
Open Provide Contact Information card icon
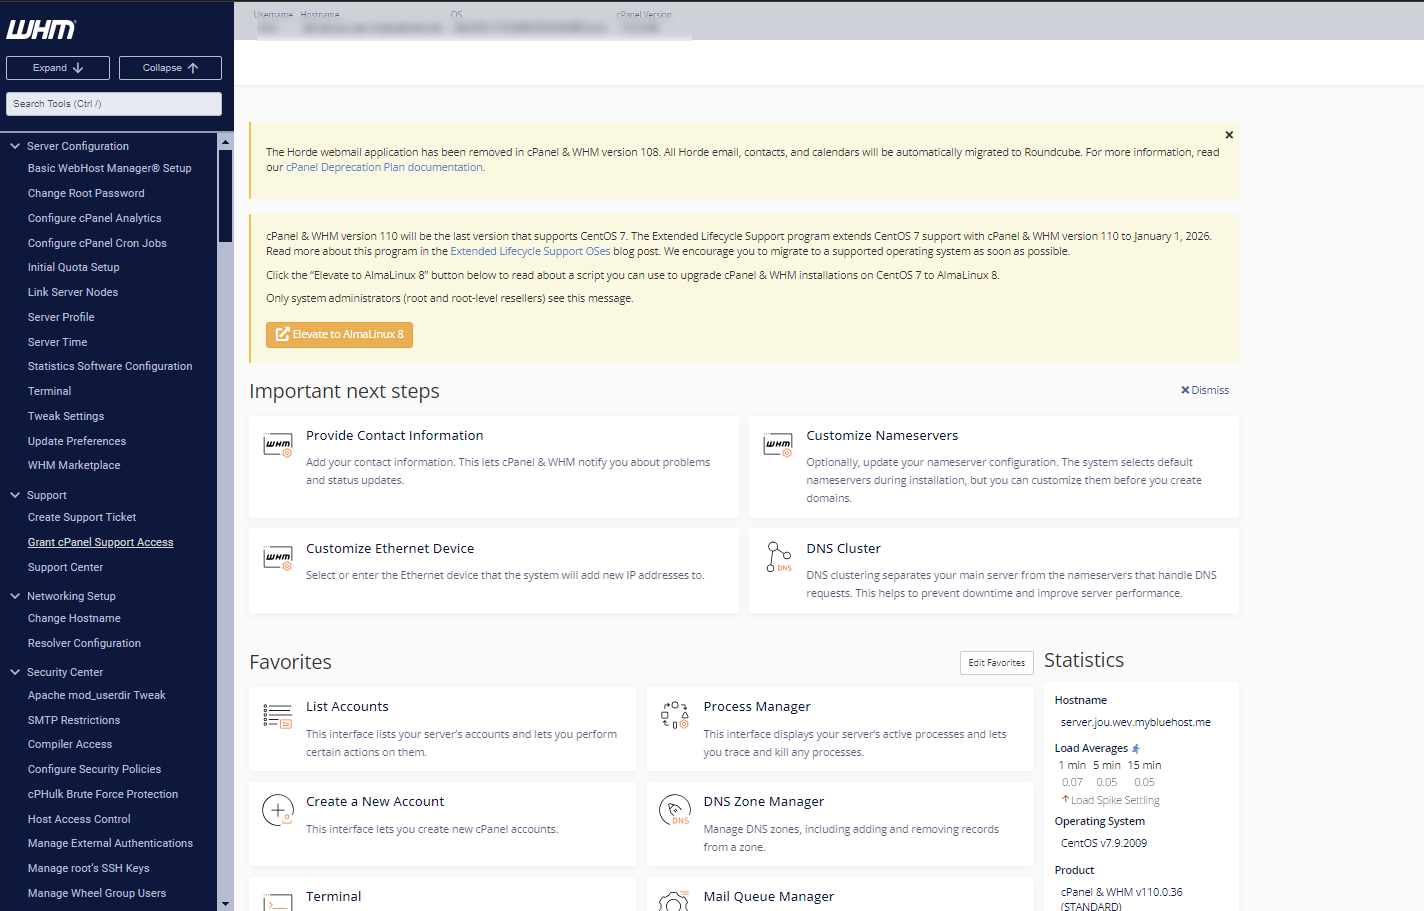pos(278,446)
